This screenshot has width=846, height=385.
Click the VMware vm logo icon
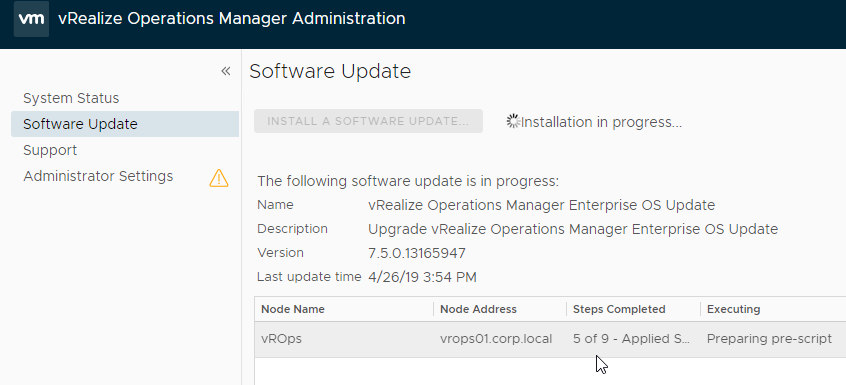pyautogui.click(x=31, y=19)
